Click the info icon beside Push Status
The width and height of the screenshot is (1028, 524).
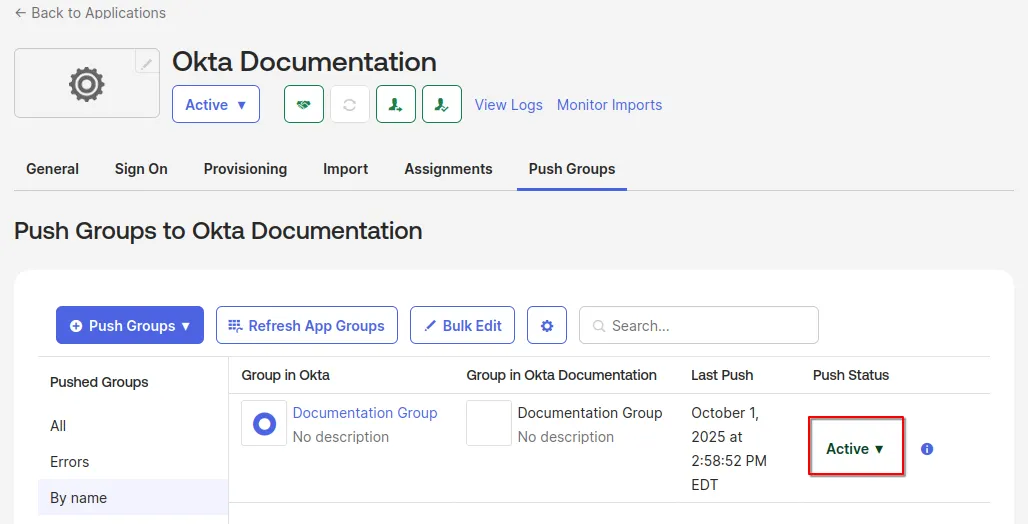(927, 449)
